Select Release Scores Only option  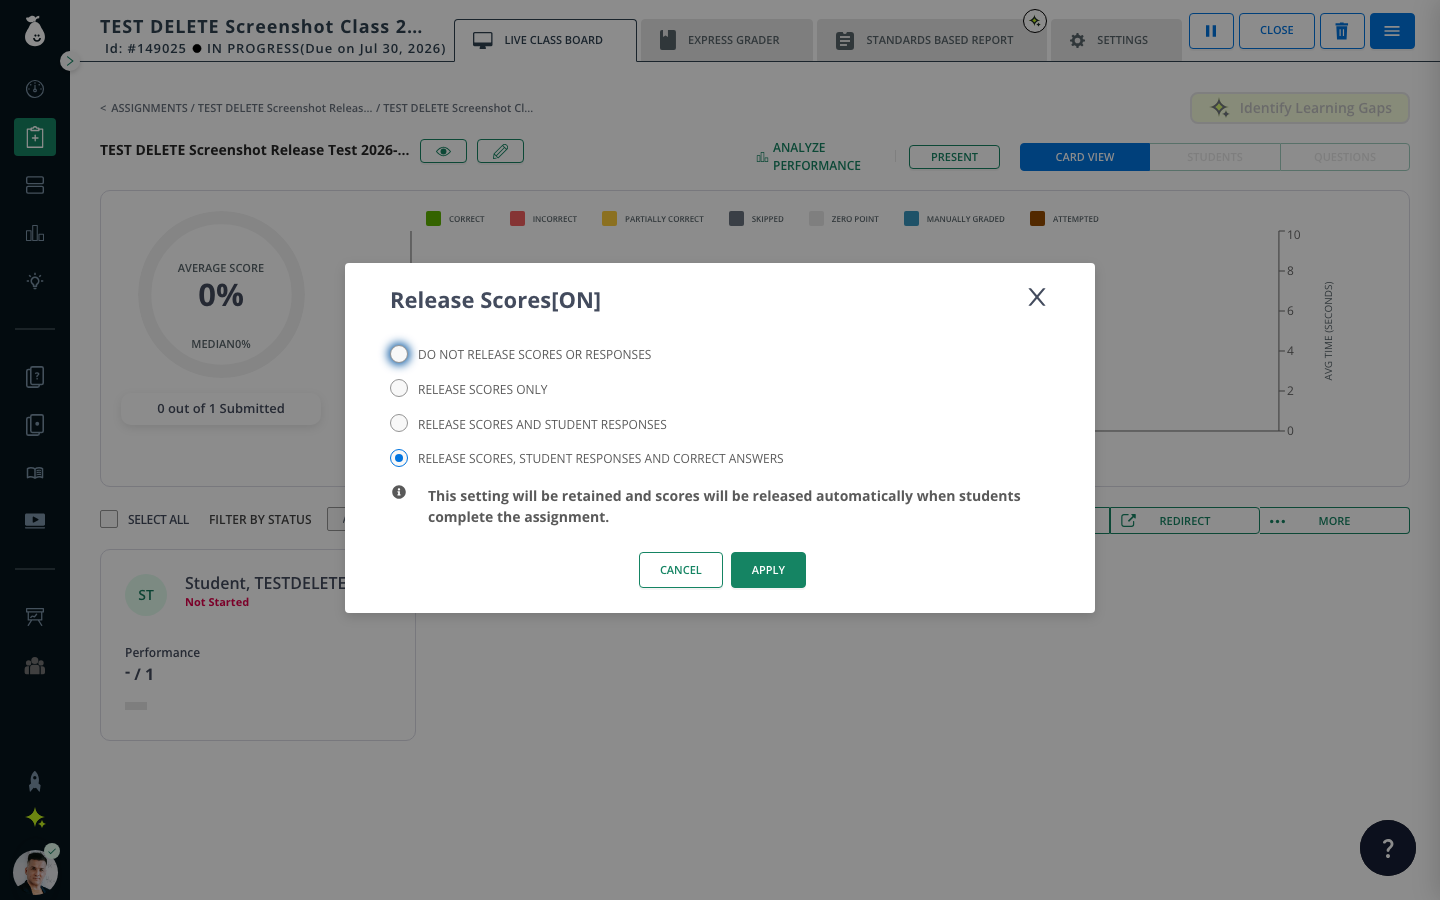[x=399, y=388]
